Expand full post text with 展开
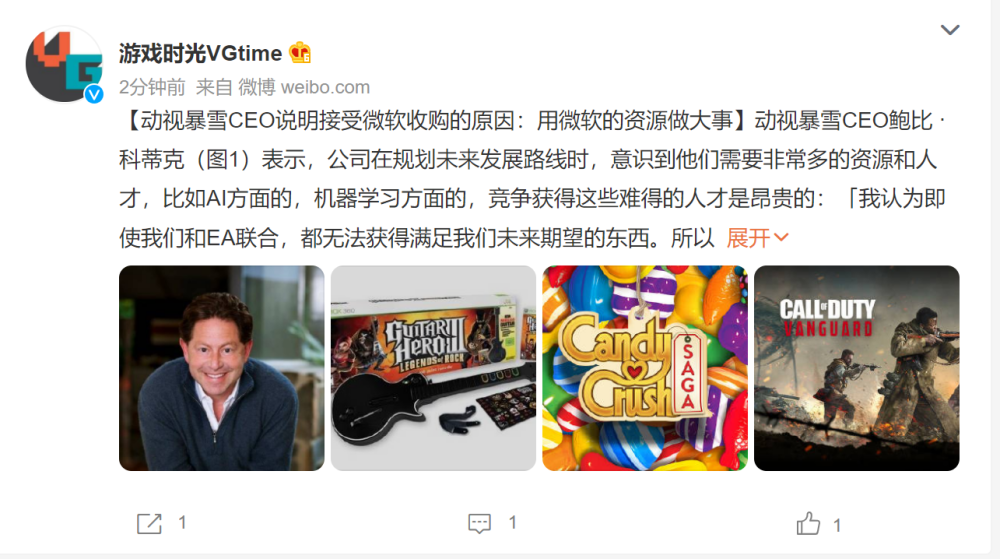This screenshot has height=559, width=1000. tap(748, 238)
